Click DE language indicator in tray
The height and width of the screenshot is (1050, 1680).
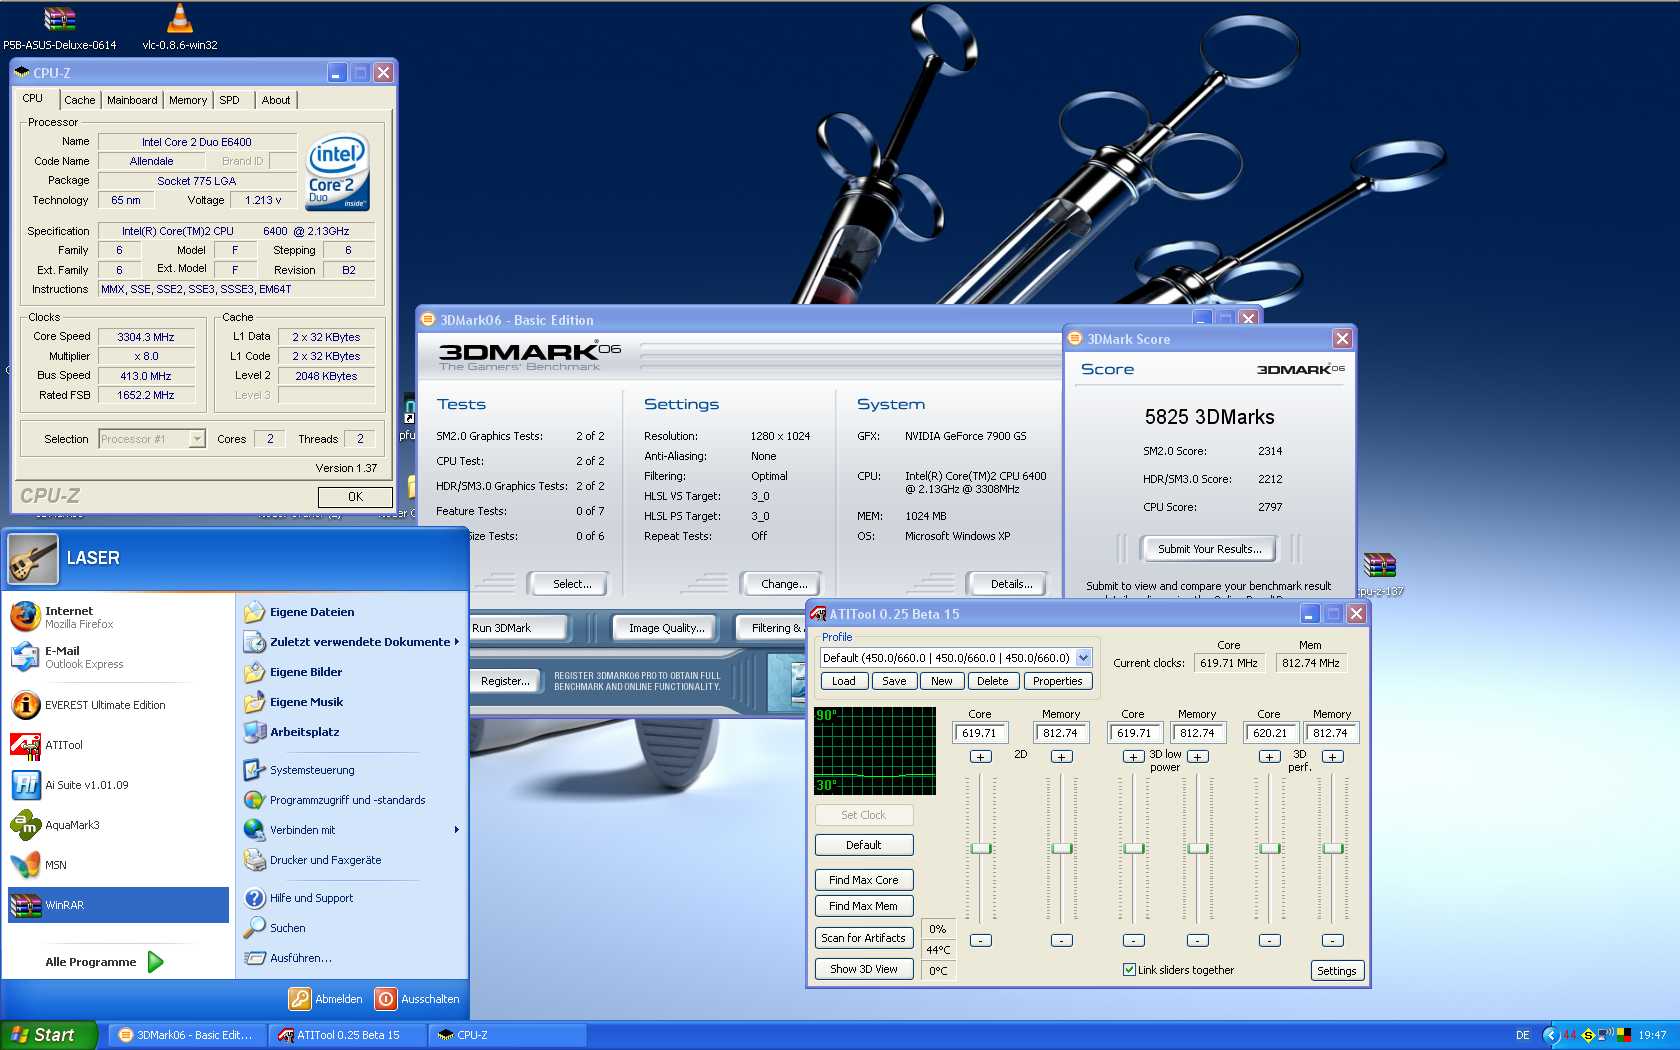[1522, 1035]
